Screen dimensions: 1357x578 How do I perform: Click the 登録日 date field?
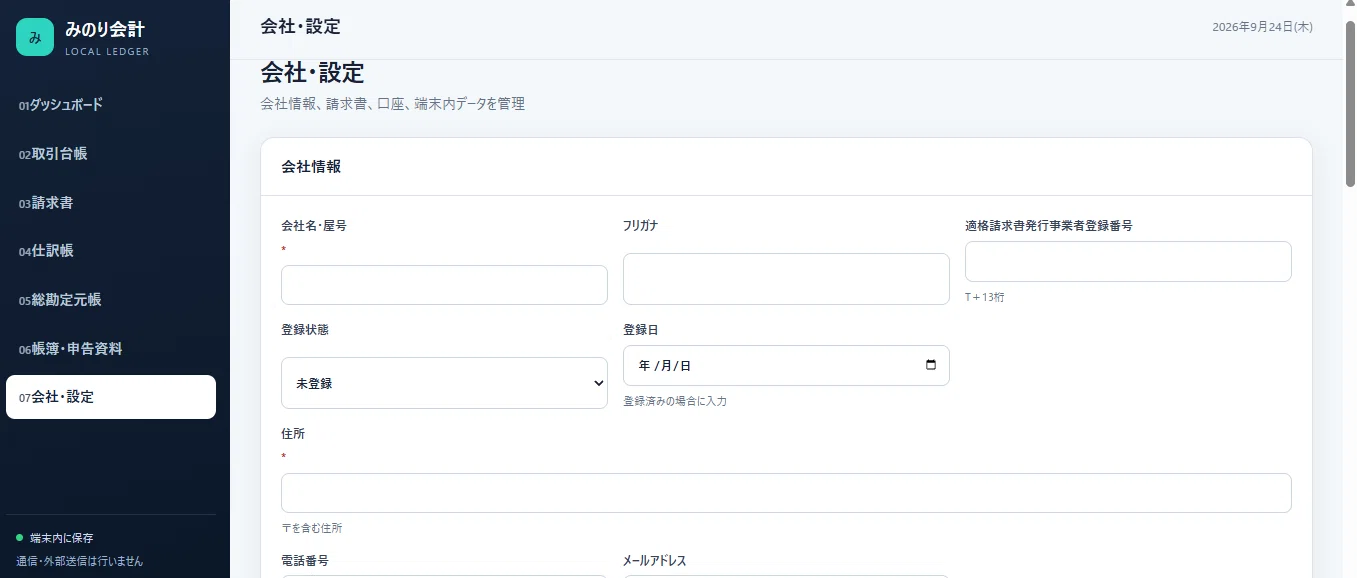tap(786, 365)
